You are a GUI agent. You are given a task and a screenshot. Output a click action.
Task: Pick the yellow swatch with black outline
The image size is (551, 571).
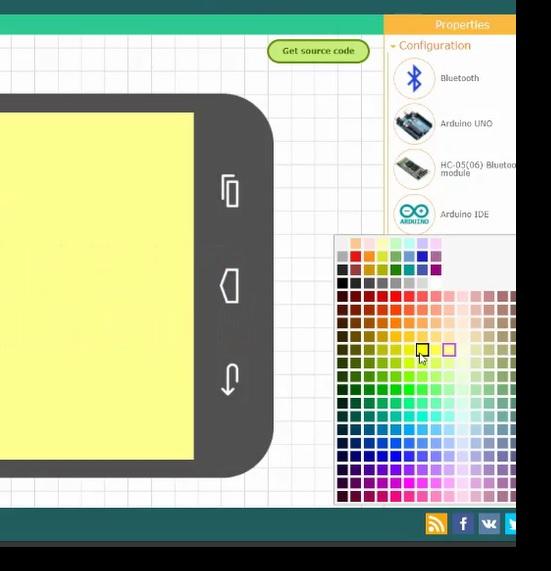(x=422, y=350)
